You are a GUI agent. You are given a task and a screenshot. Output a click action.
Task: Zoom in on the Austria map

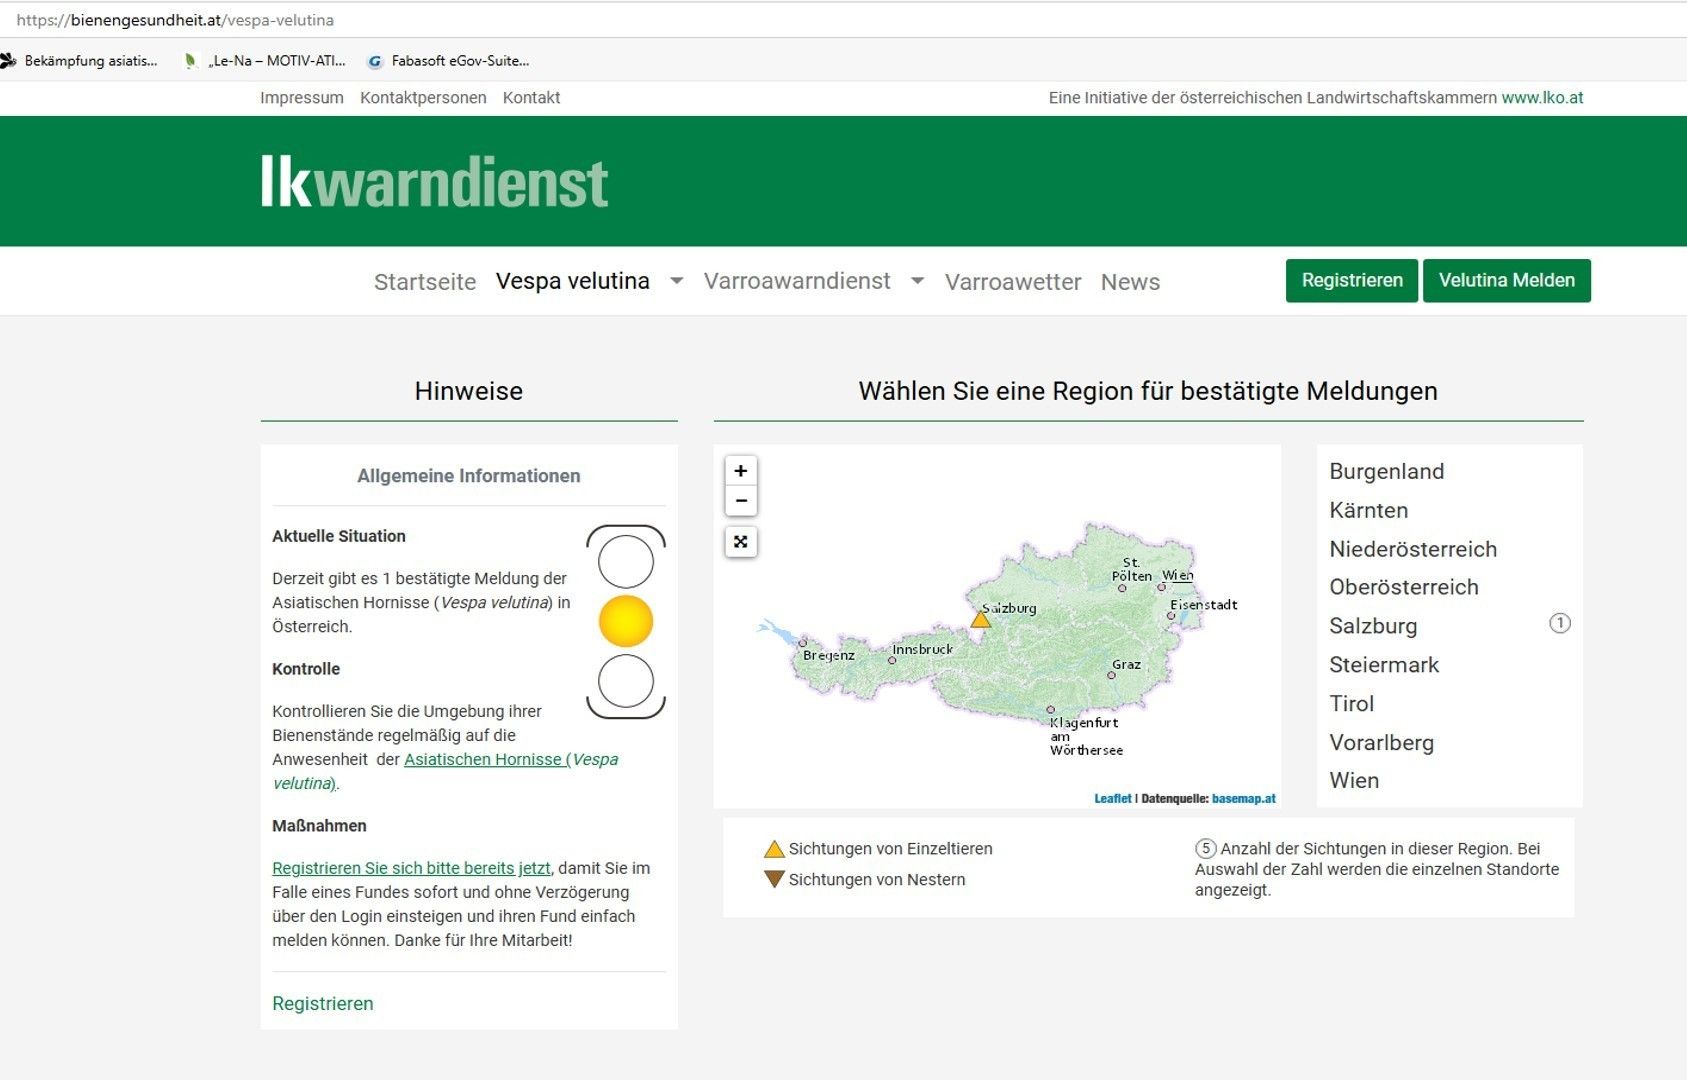(x=740, y=471)
